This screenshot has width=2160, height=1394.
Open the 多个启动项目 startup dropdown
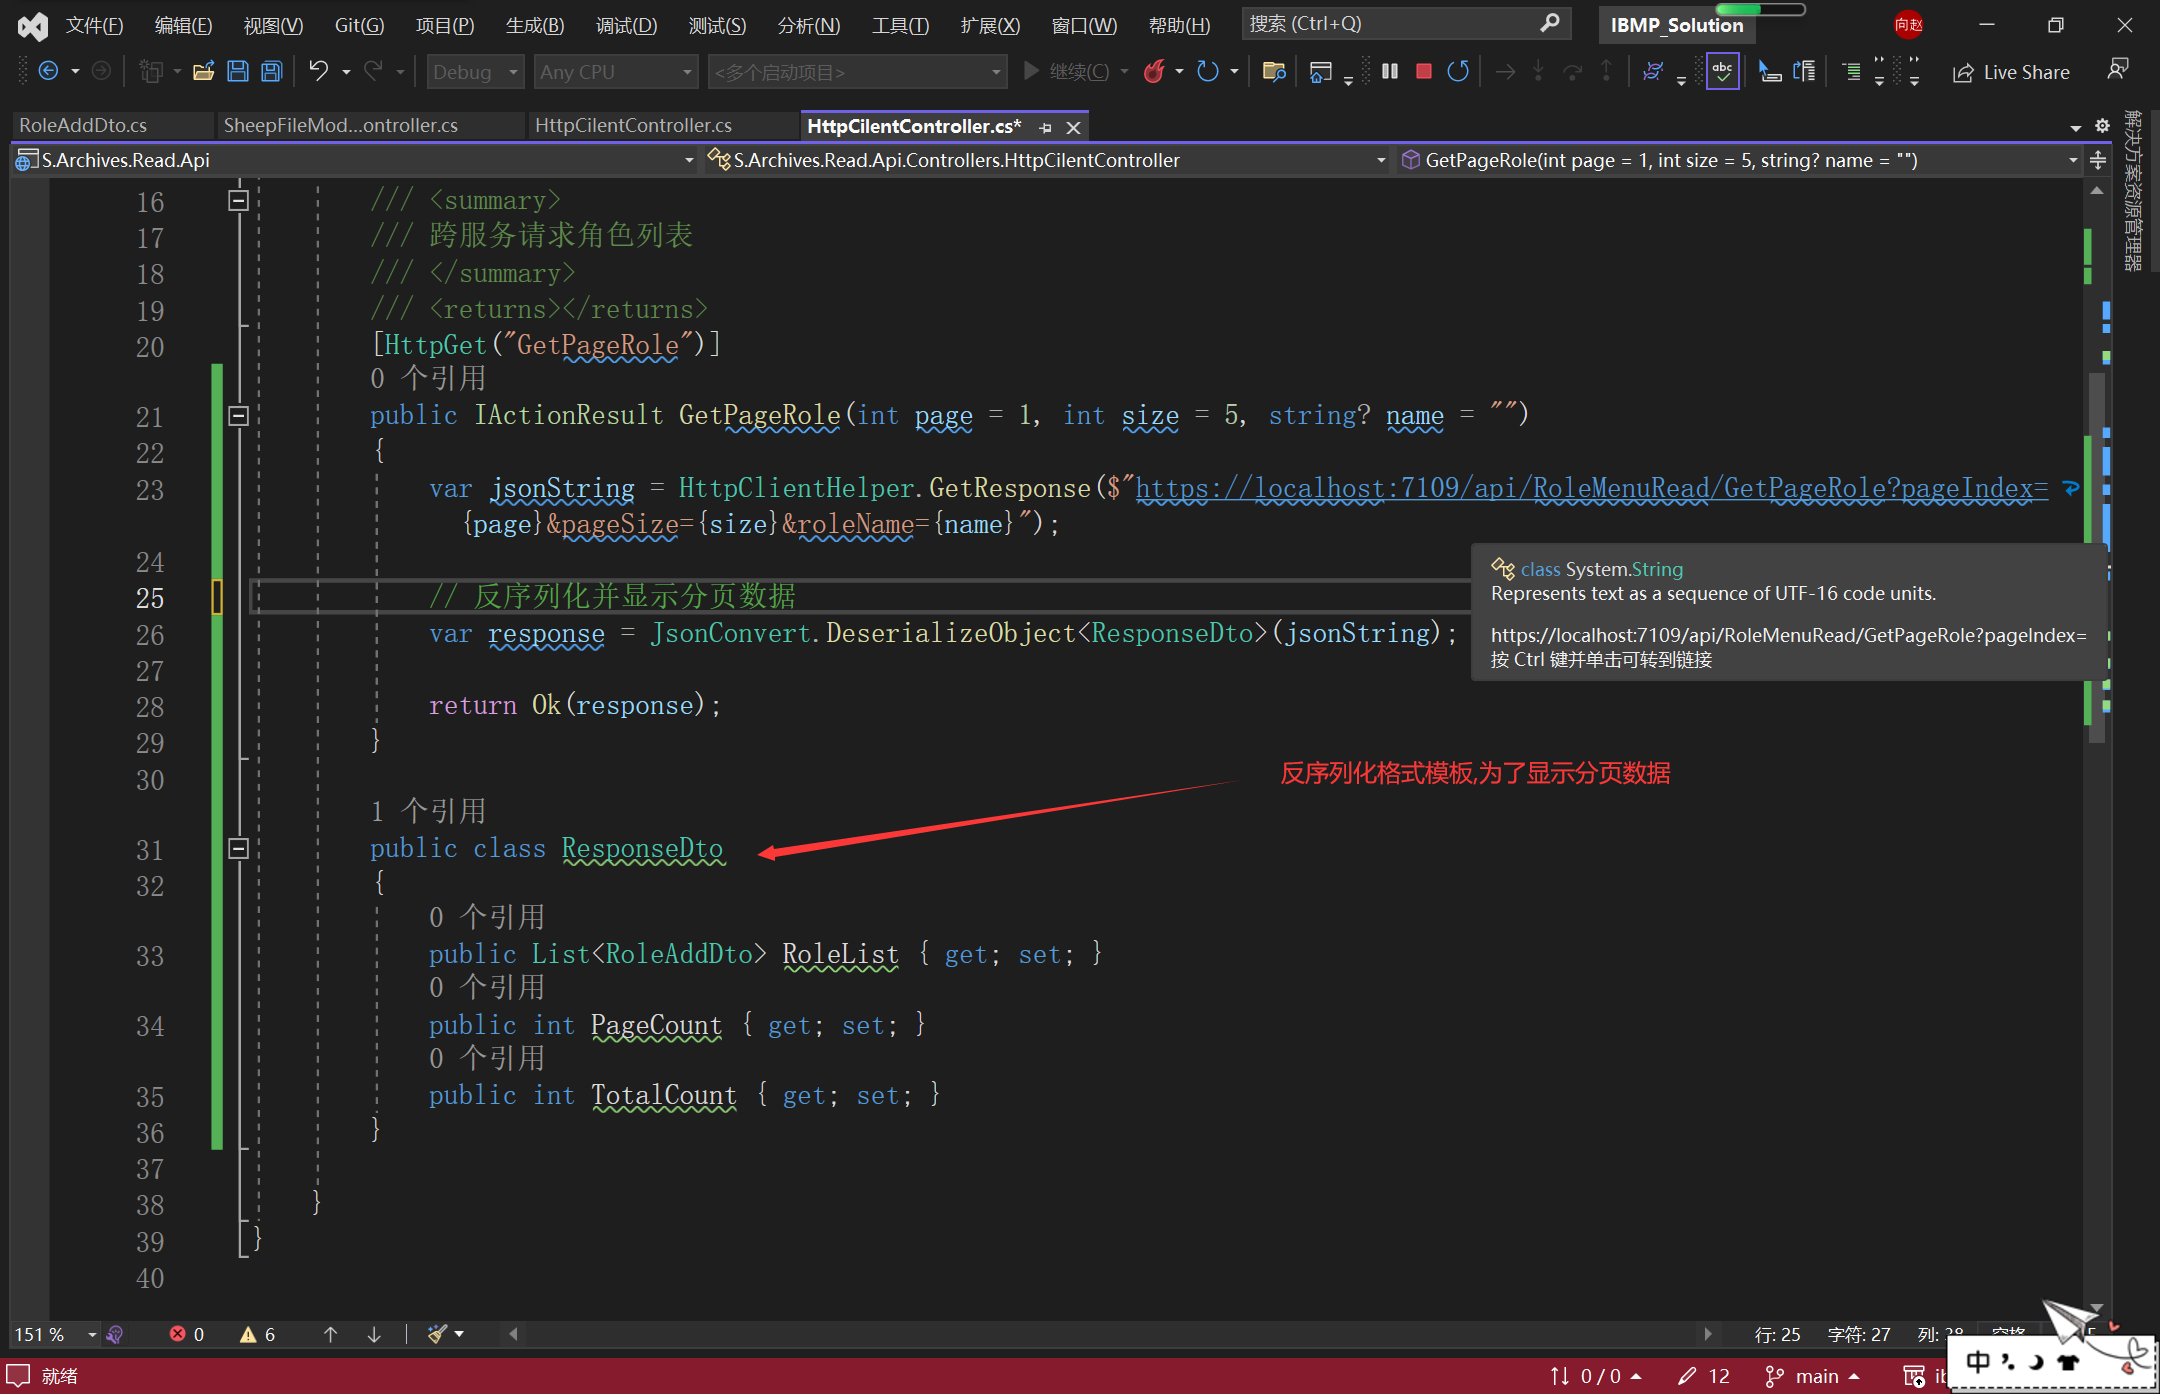(857, 72)
